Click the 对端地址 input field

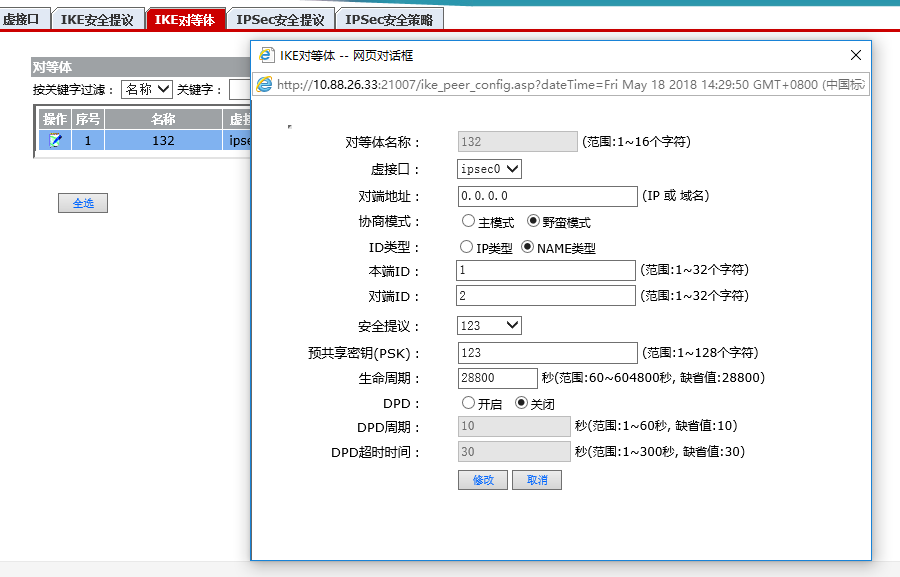point(548,196)
